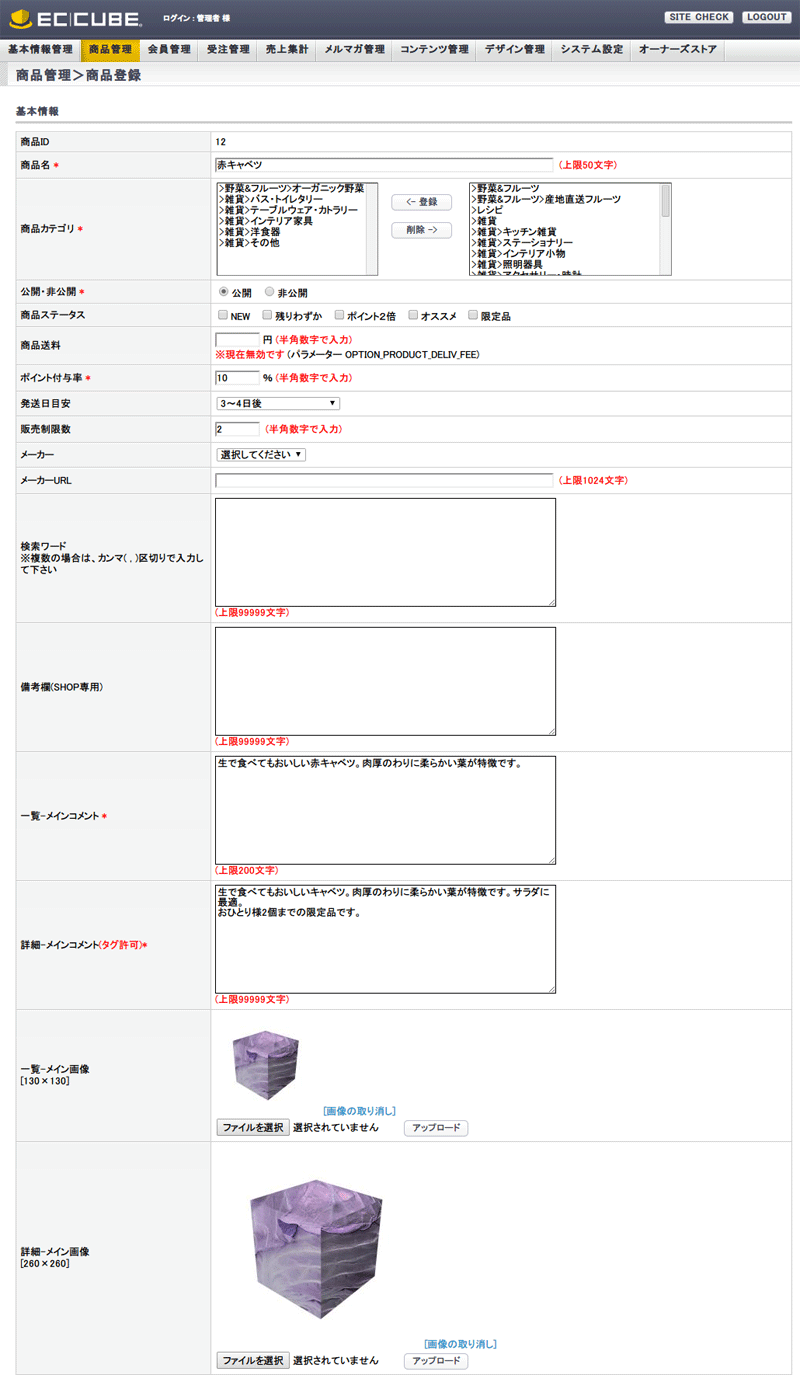Click the 商品名 input field
Image resolution: width=800 pixels, height=1375 pixels.
tap(383, 165)
